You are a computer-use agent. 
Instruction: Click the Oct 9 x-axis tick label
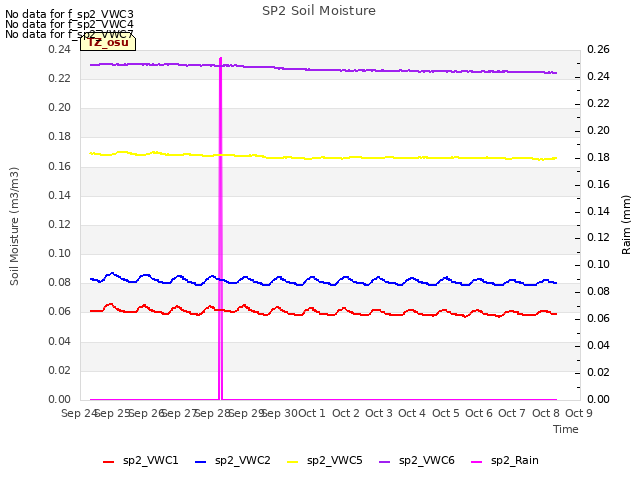[579, 413]
